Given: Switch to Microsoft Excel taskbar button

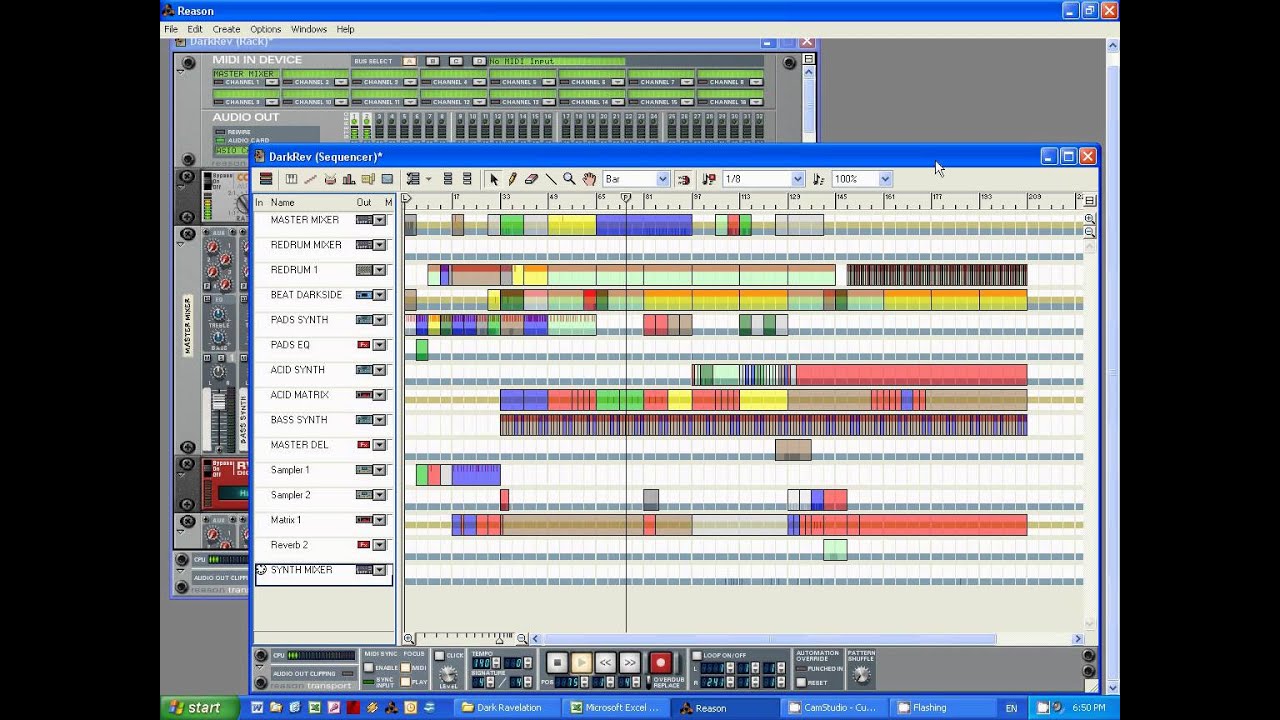Looking at the screenshot, I should point(614,708).
